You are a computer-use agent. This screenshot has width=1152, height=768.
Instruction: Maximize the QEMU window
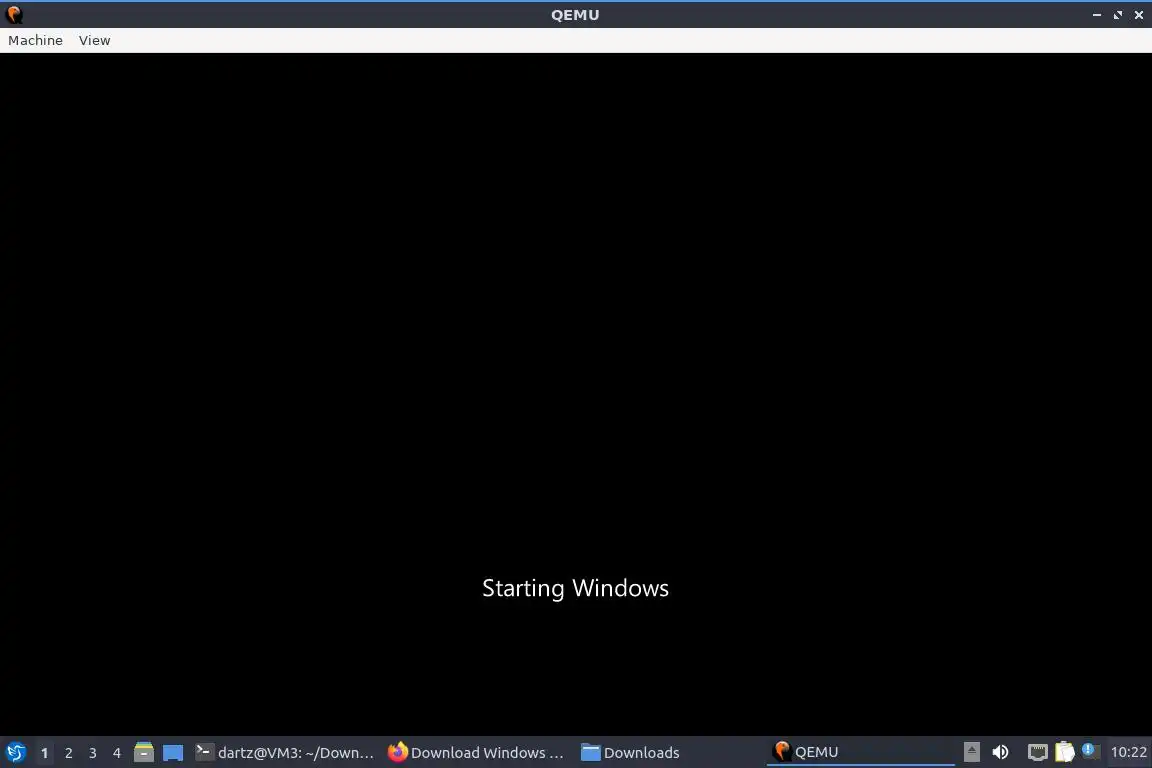point(1117,15)
